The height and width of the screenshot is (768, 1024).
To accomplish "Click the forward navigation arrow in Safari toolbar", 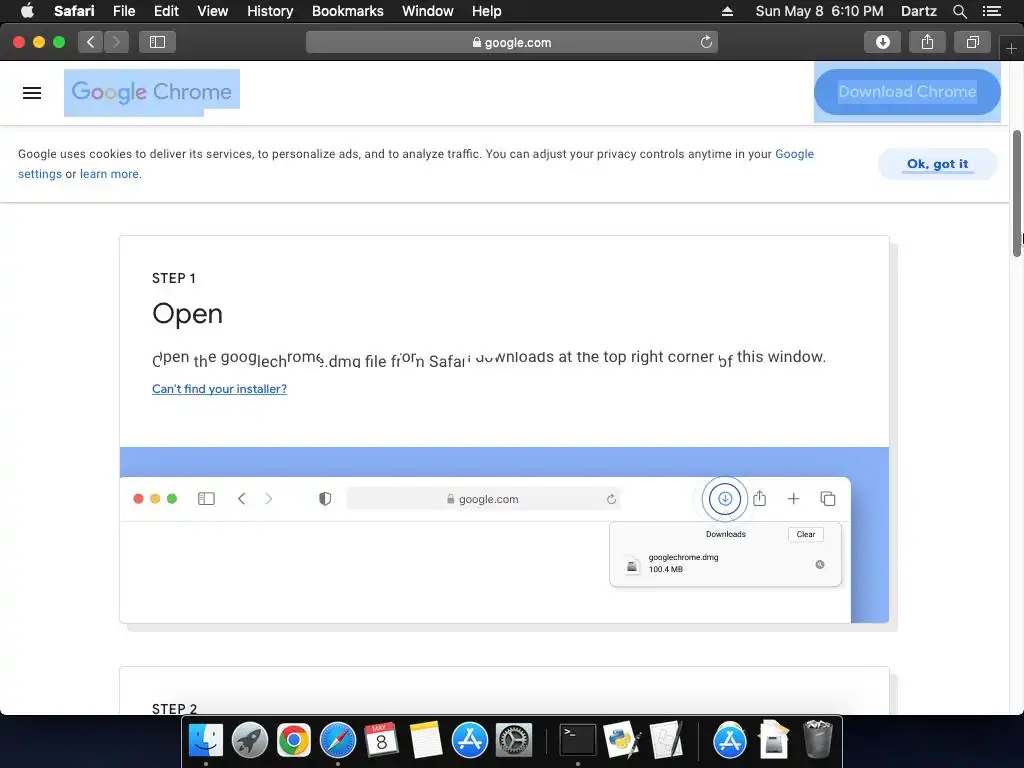I will (116, 42).
